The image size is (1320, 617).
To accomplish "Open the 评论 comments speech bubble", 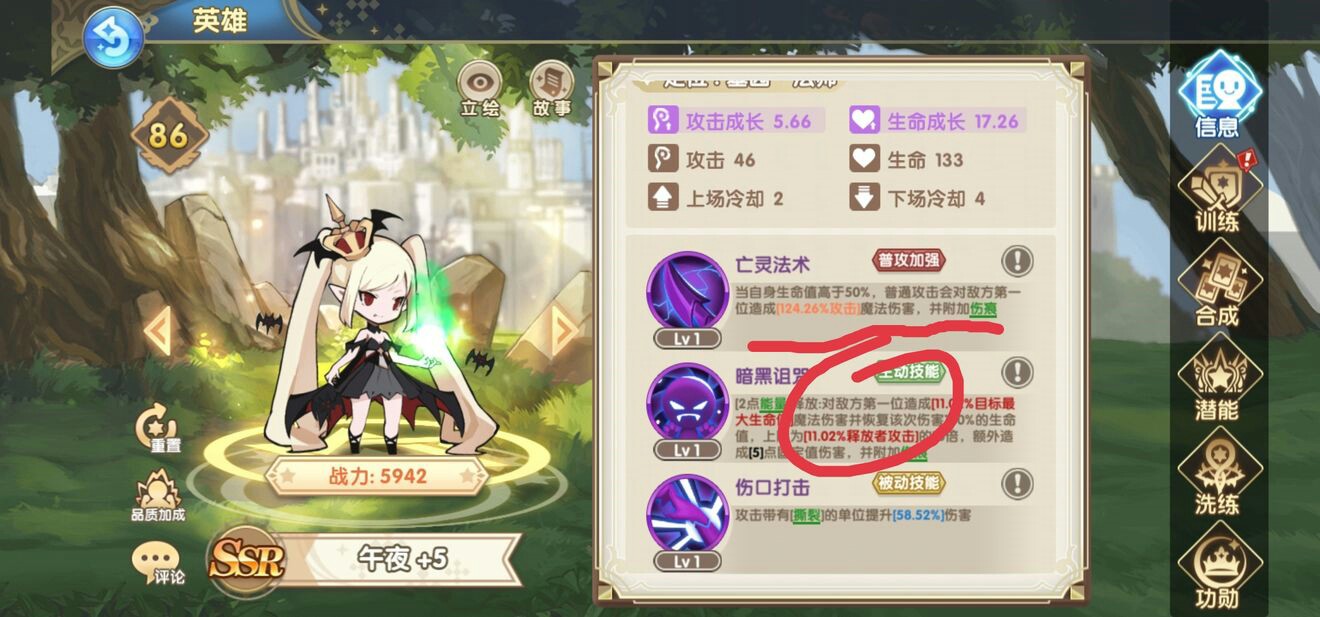I will (157, 565).
